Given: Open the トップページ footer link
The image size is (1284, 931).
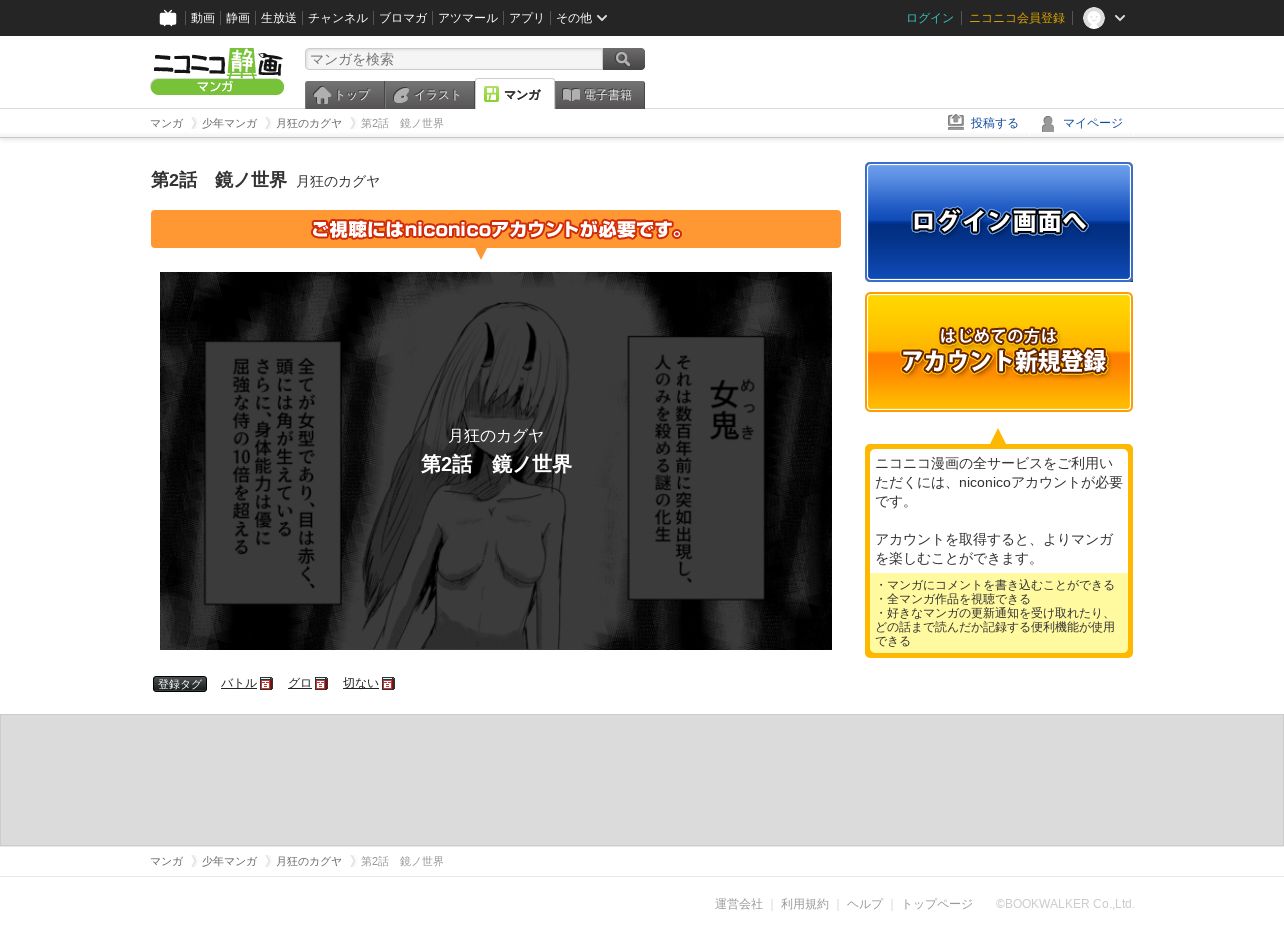Looking at the screenshot, I should tap(937, 904).
